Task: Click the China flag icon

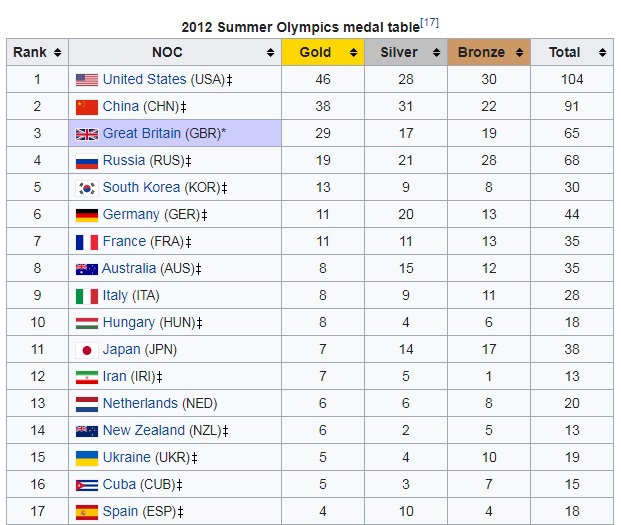Action: [x=86, y=107]
